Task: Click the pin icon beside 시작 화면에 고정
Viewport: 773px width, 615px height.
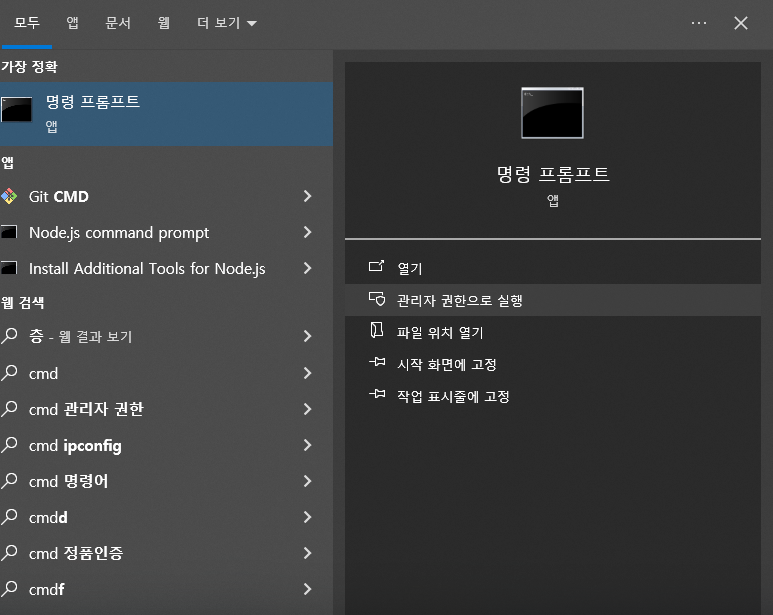Action: tap(377, 362)
